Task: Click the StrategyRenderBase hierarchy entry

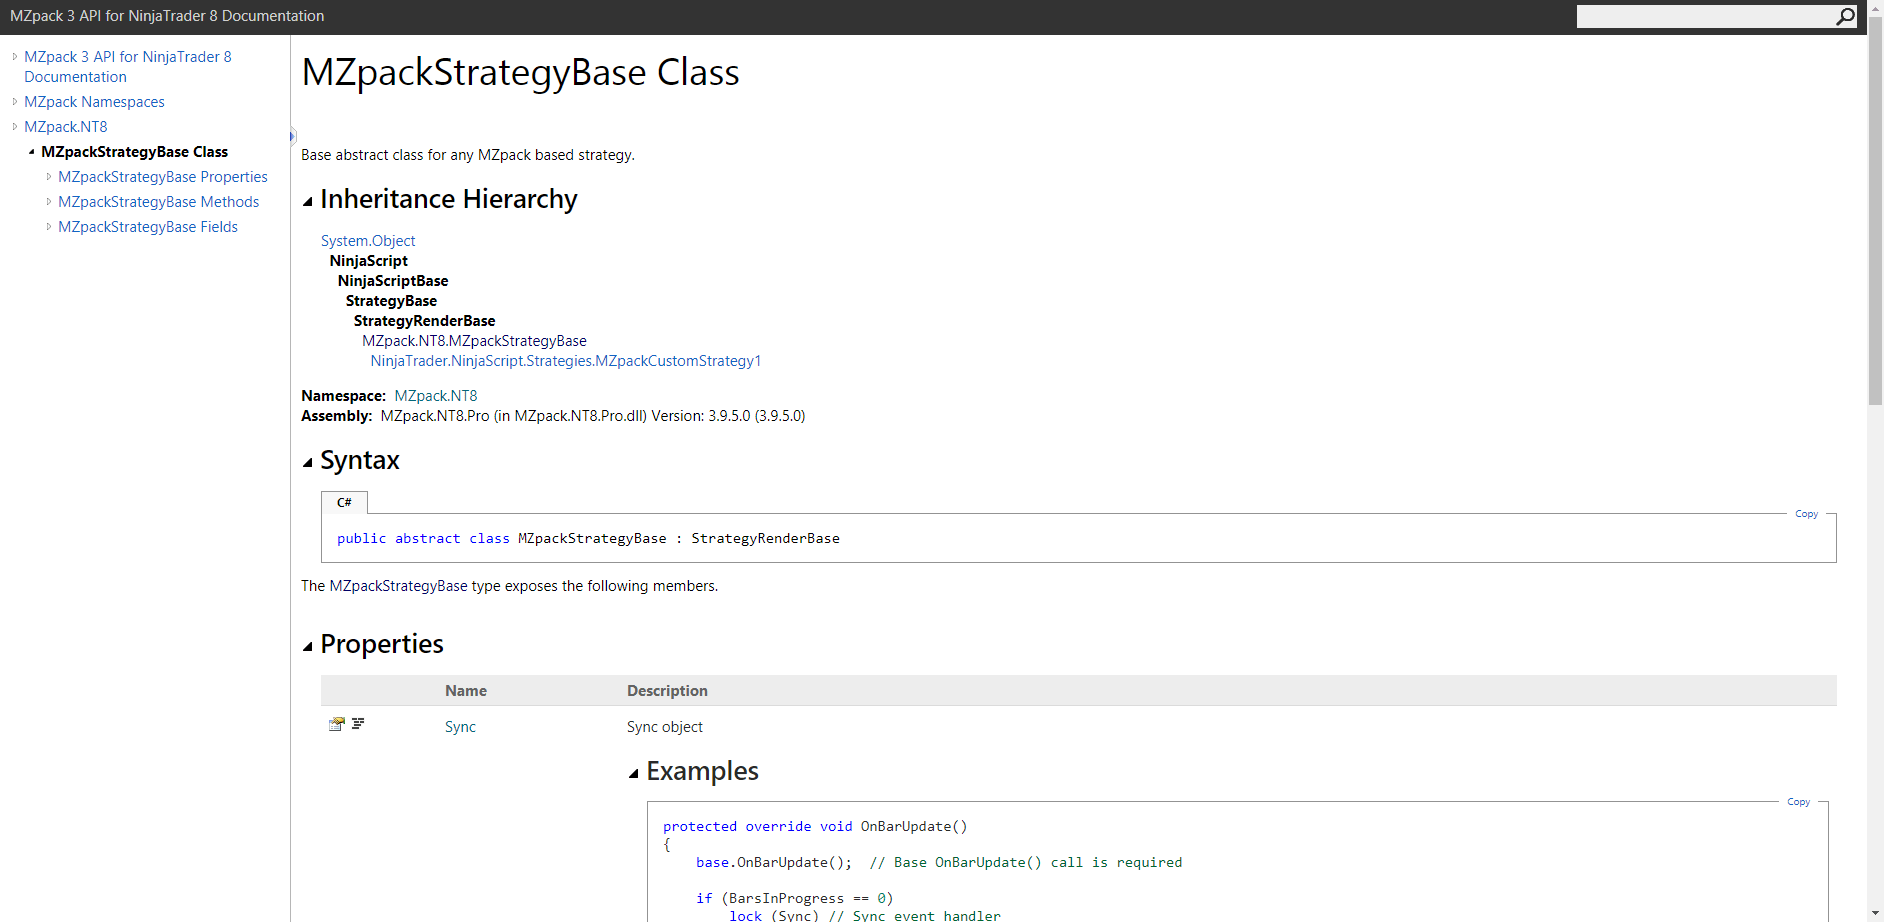Action: click(424, 321)
